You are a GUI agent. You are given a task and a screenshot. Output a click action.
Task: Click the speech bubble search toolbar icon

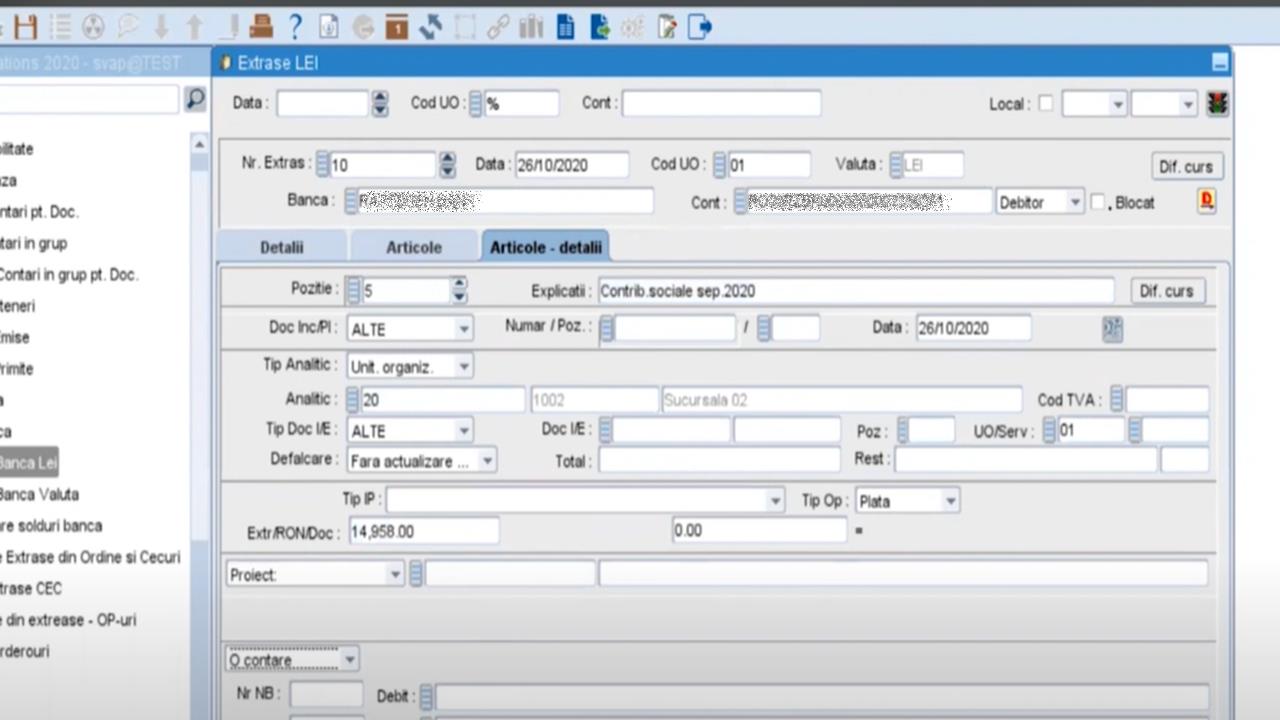point(127,27)
